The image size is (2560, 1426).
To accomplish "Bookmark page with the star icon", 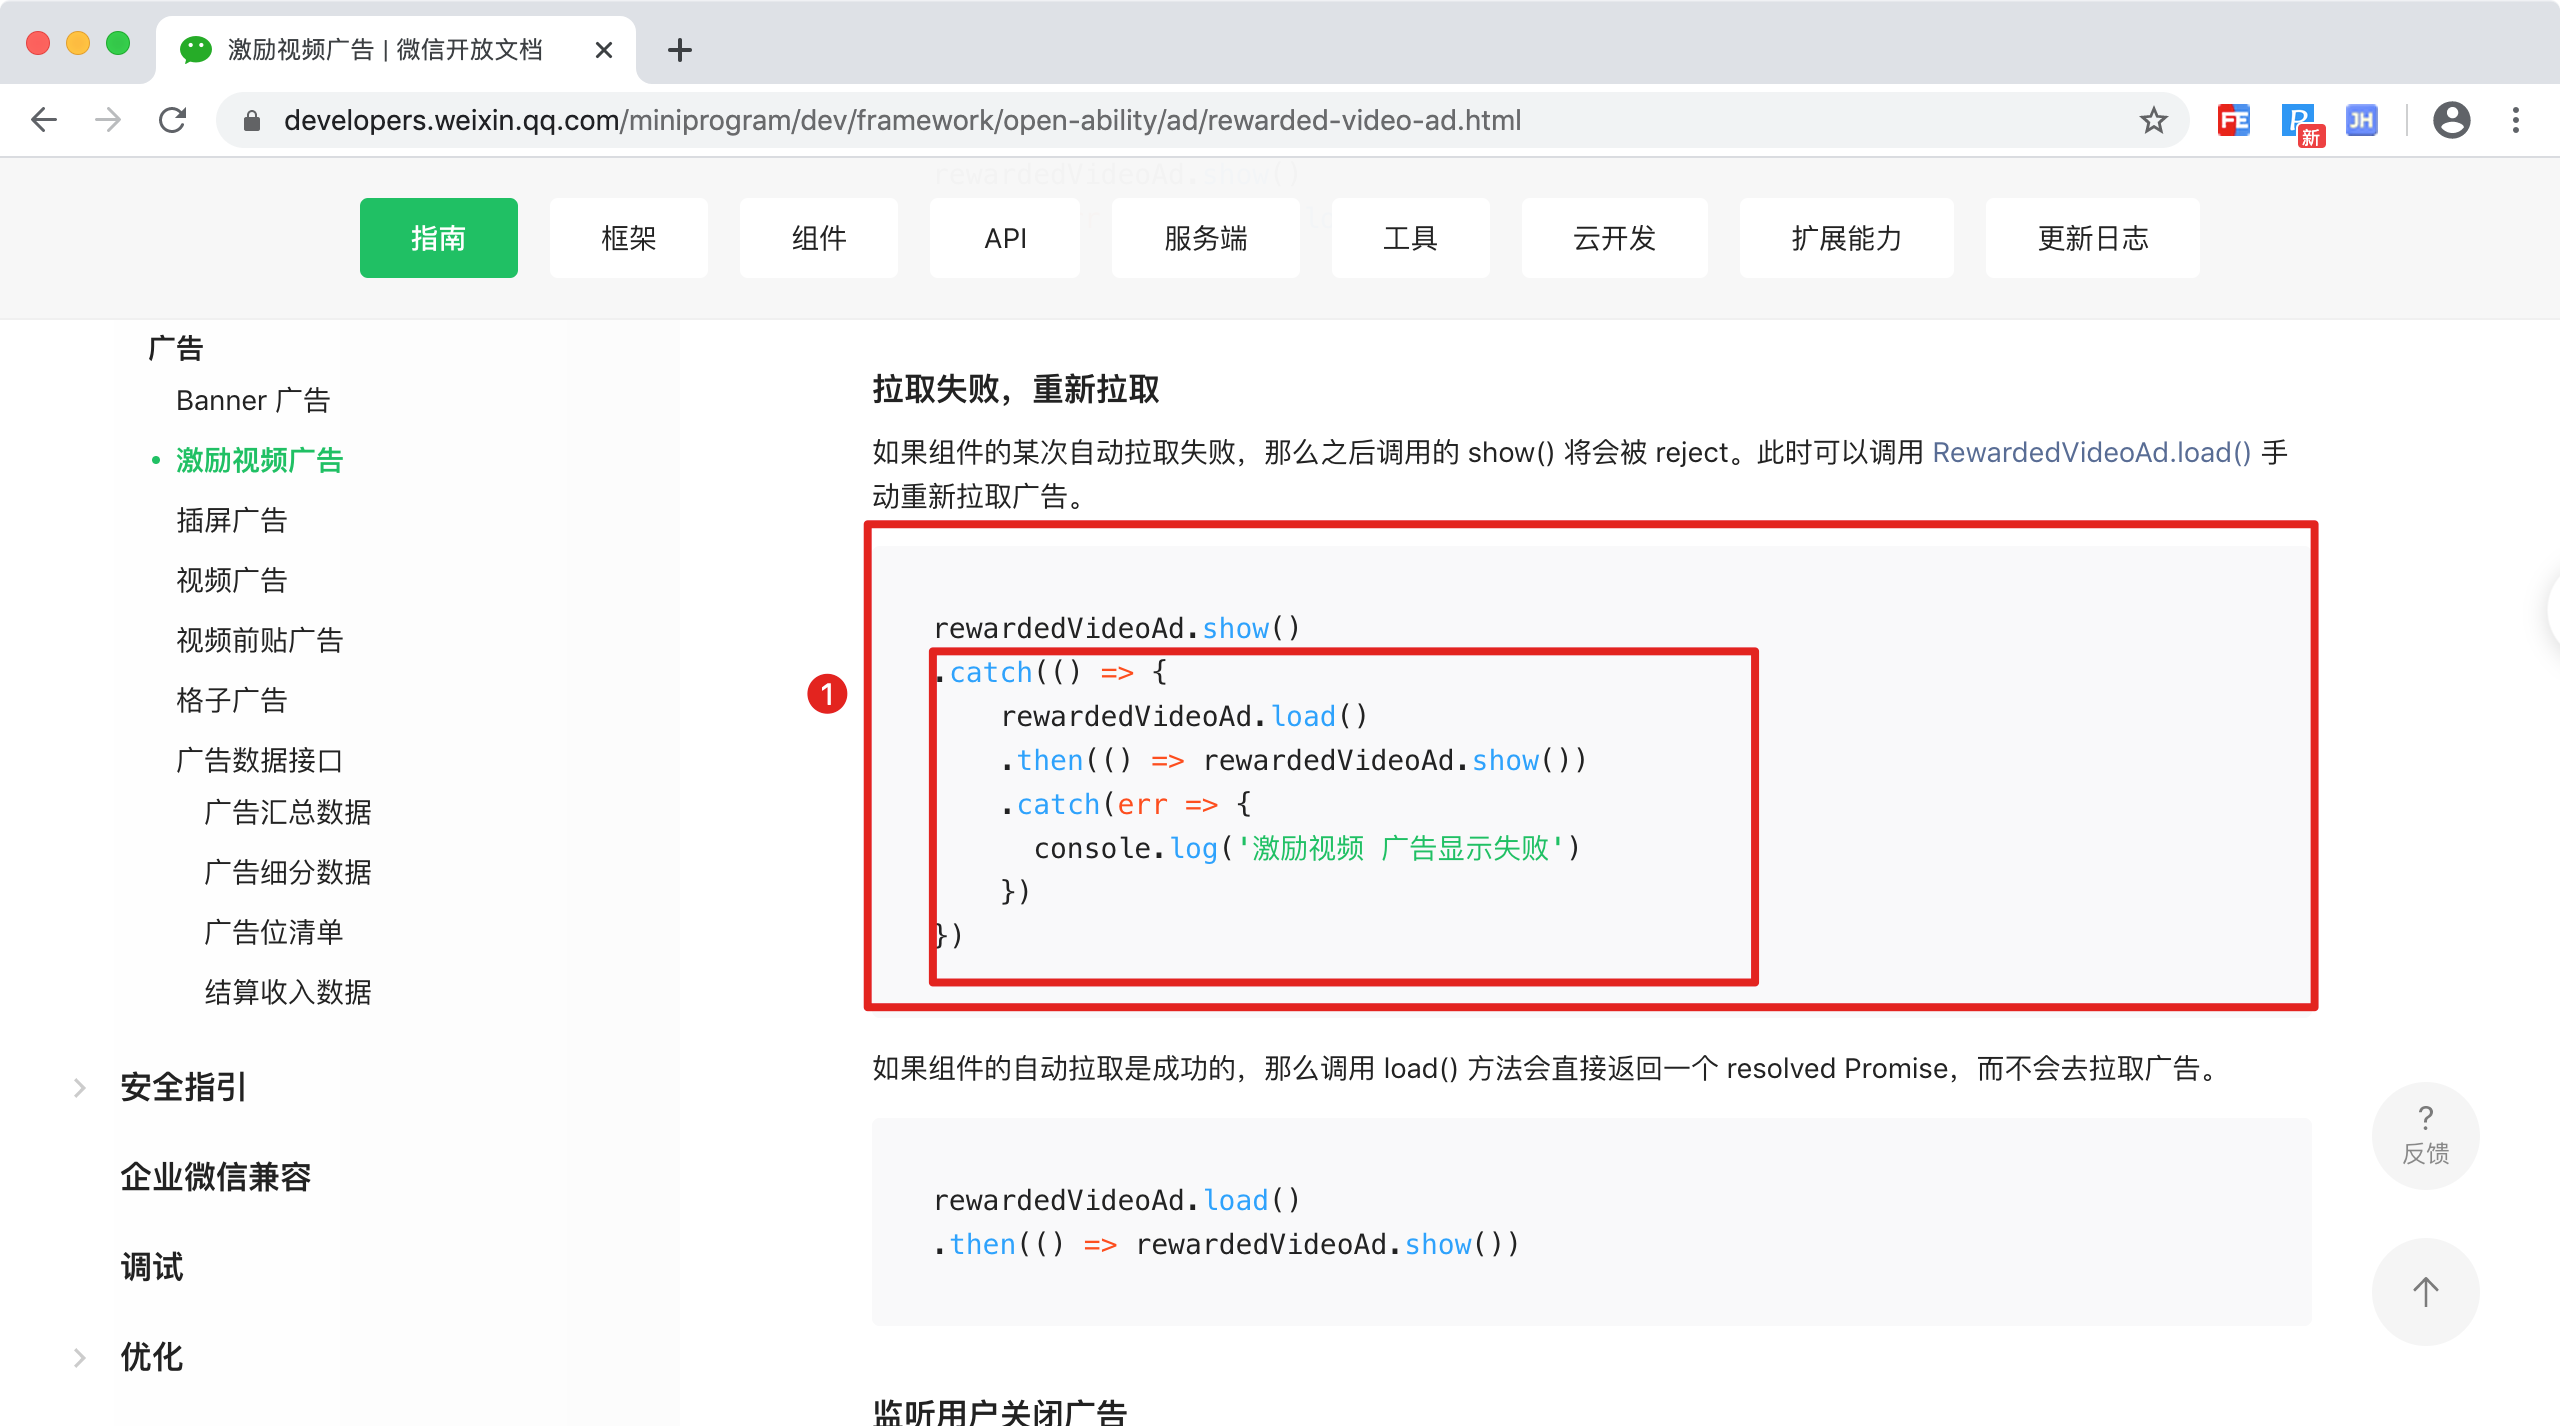I will 2153,121.
